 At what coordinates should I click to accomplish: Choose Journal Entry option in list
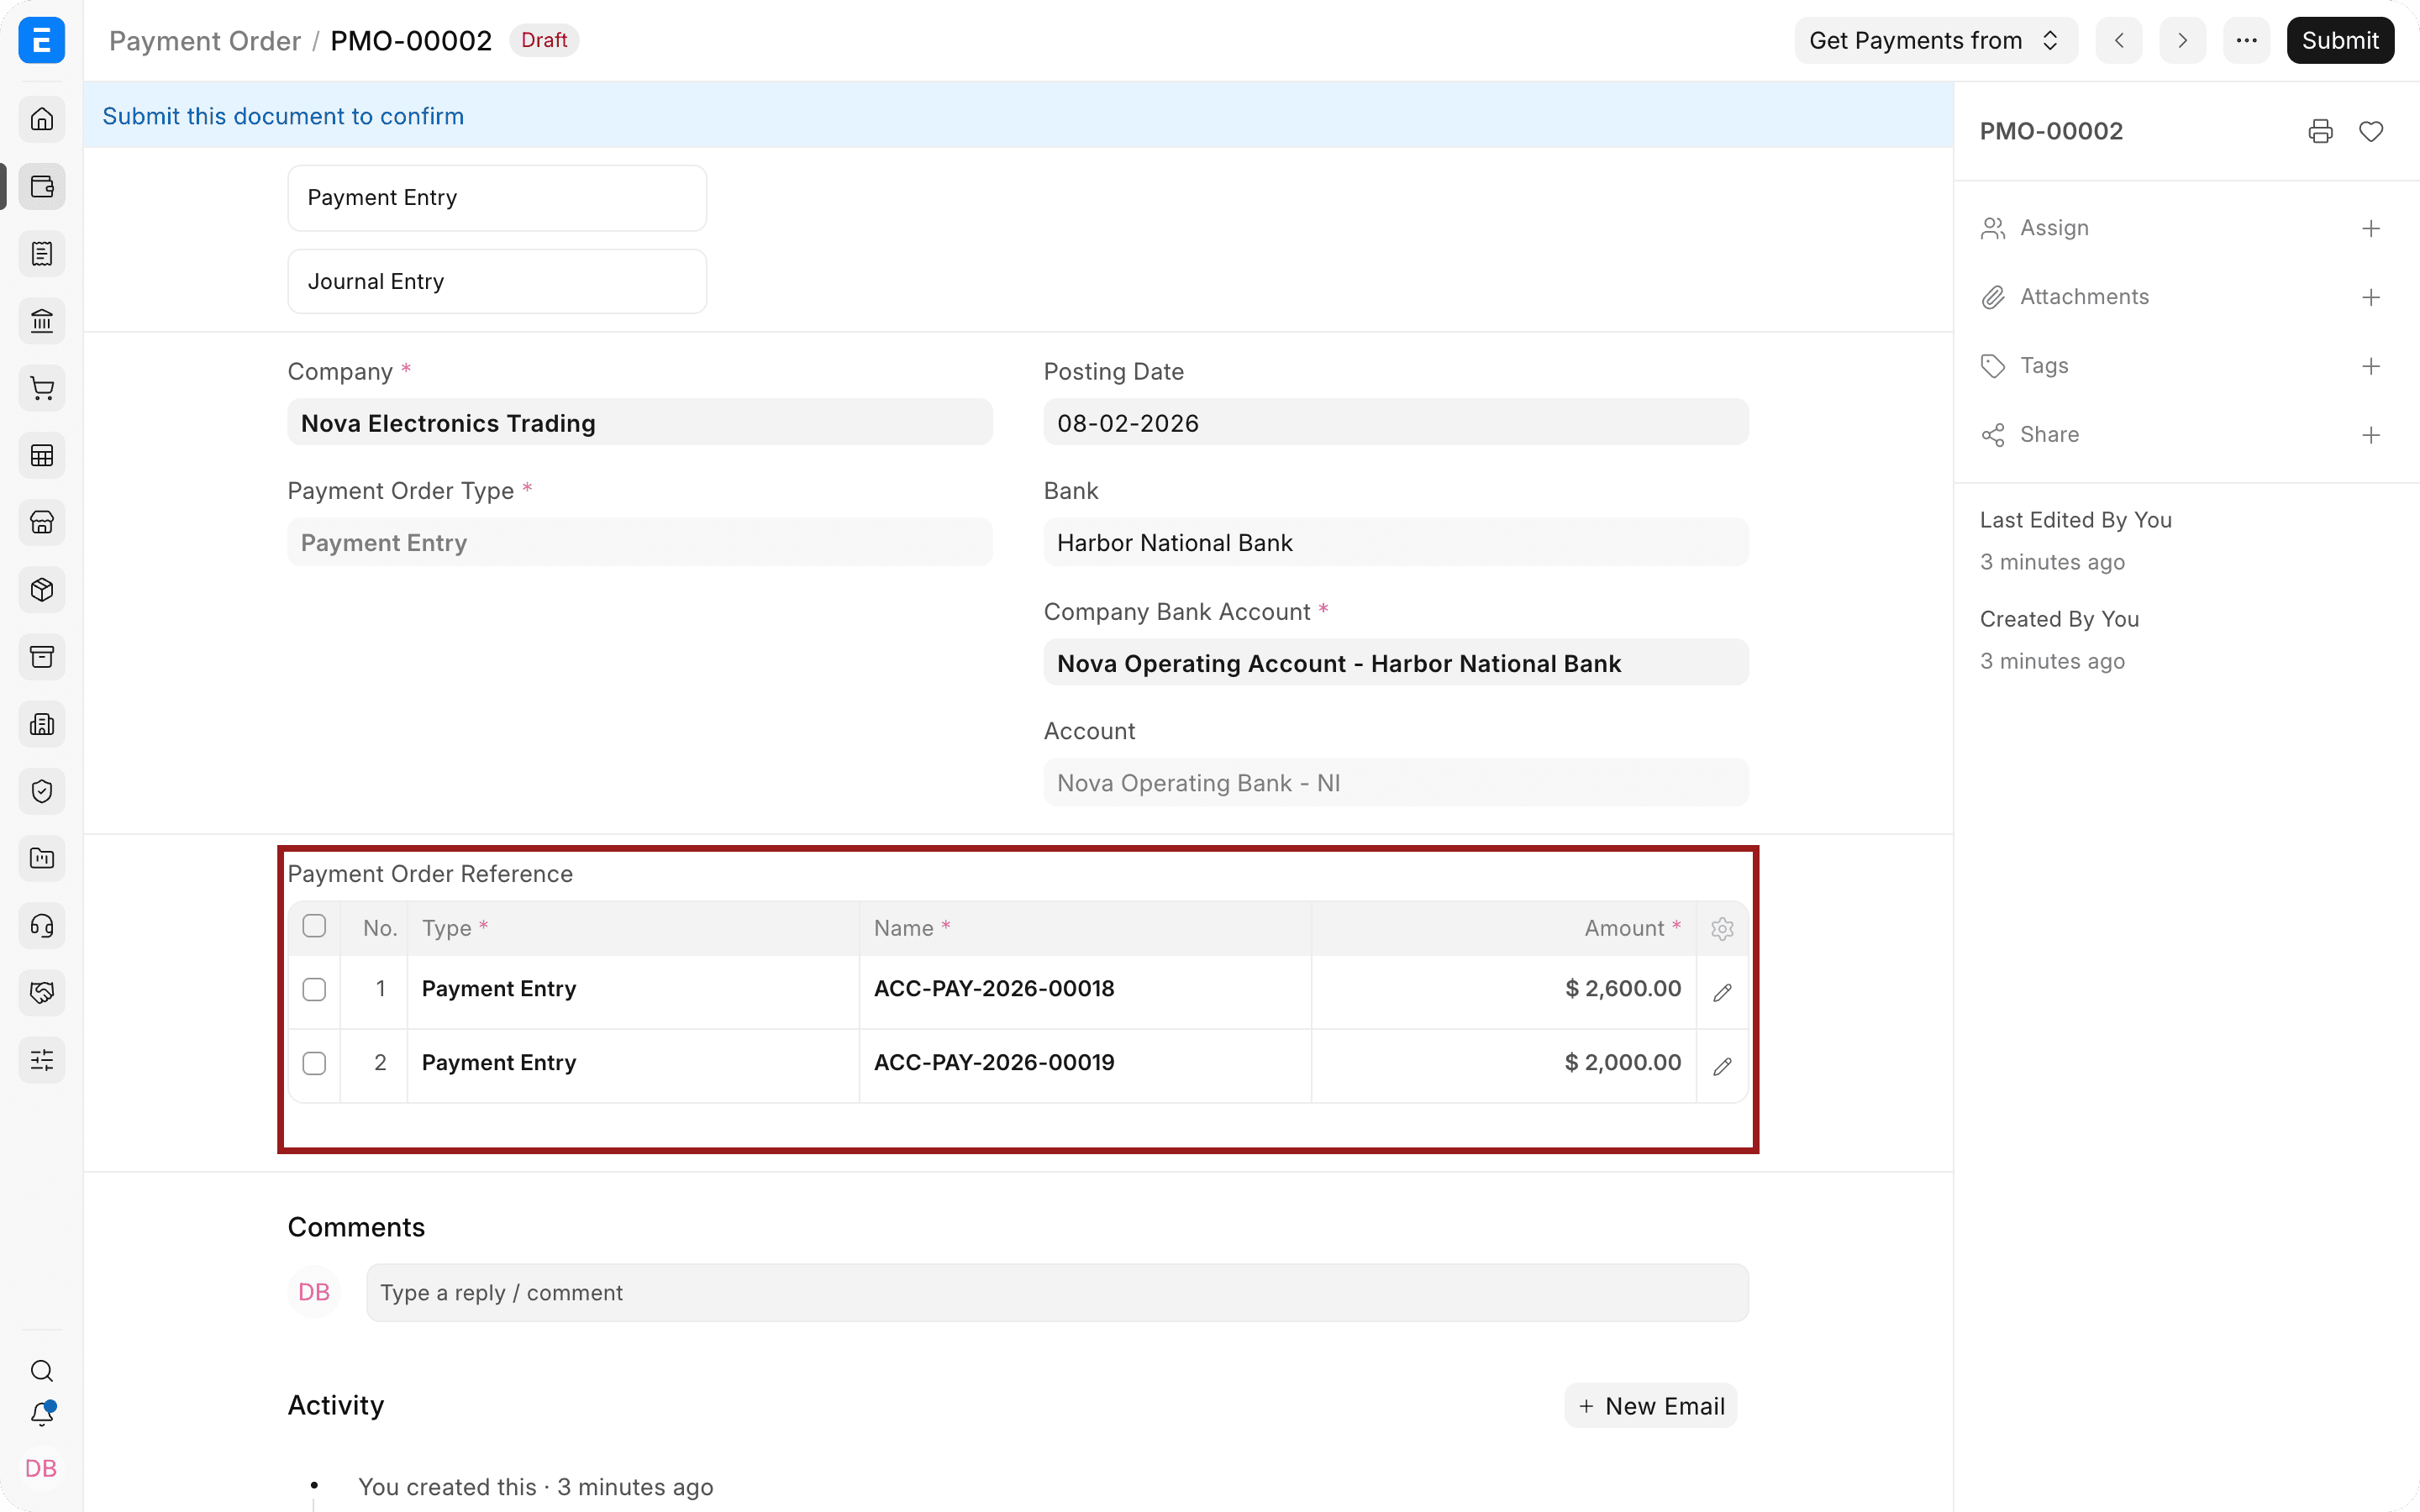point(497,282)
